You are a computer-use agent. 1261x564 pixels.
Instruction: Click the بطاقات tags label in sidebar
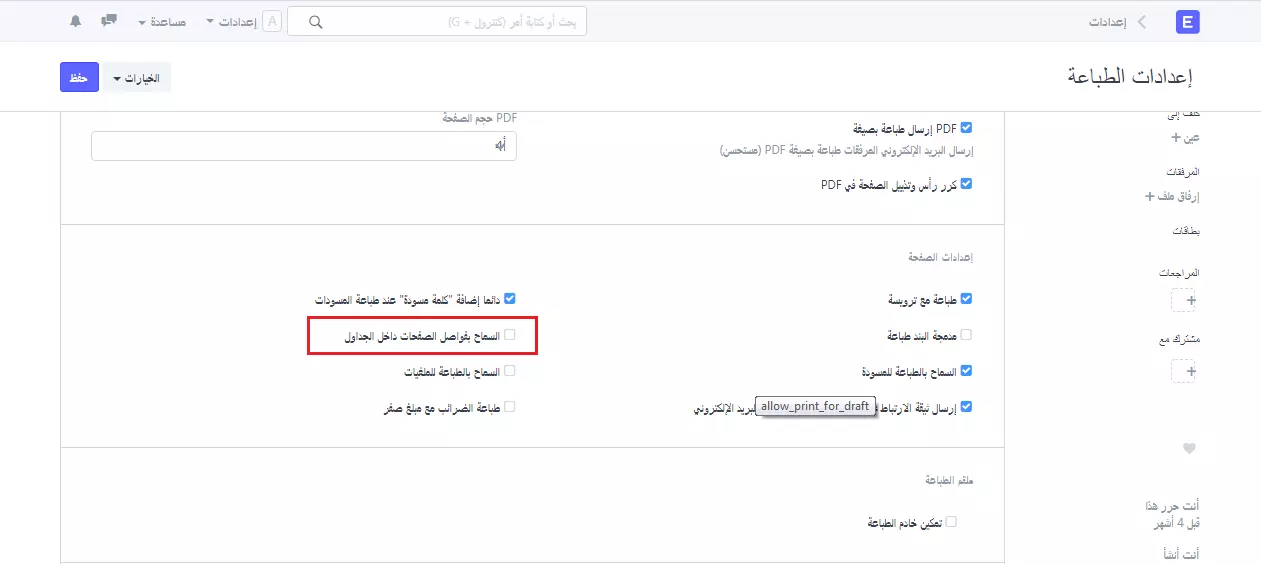click(1185, 231)
